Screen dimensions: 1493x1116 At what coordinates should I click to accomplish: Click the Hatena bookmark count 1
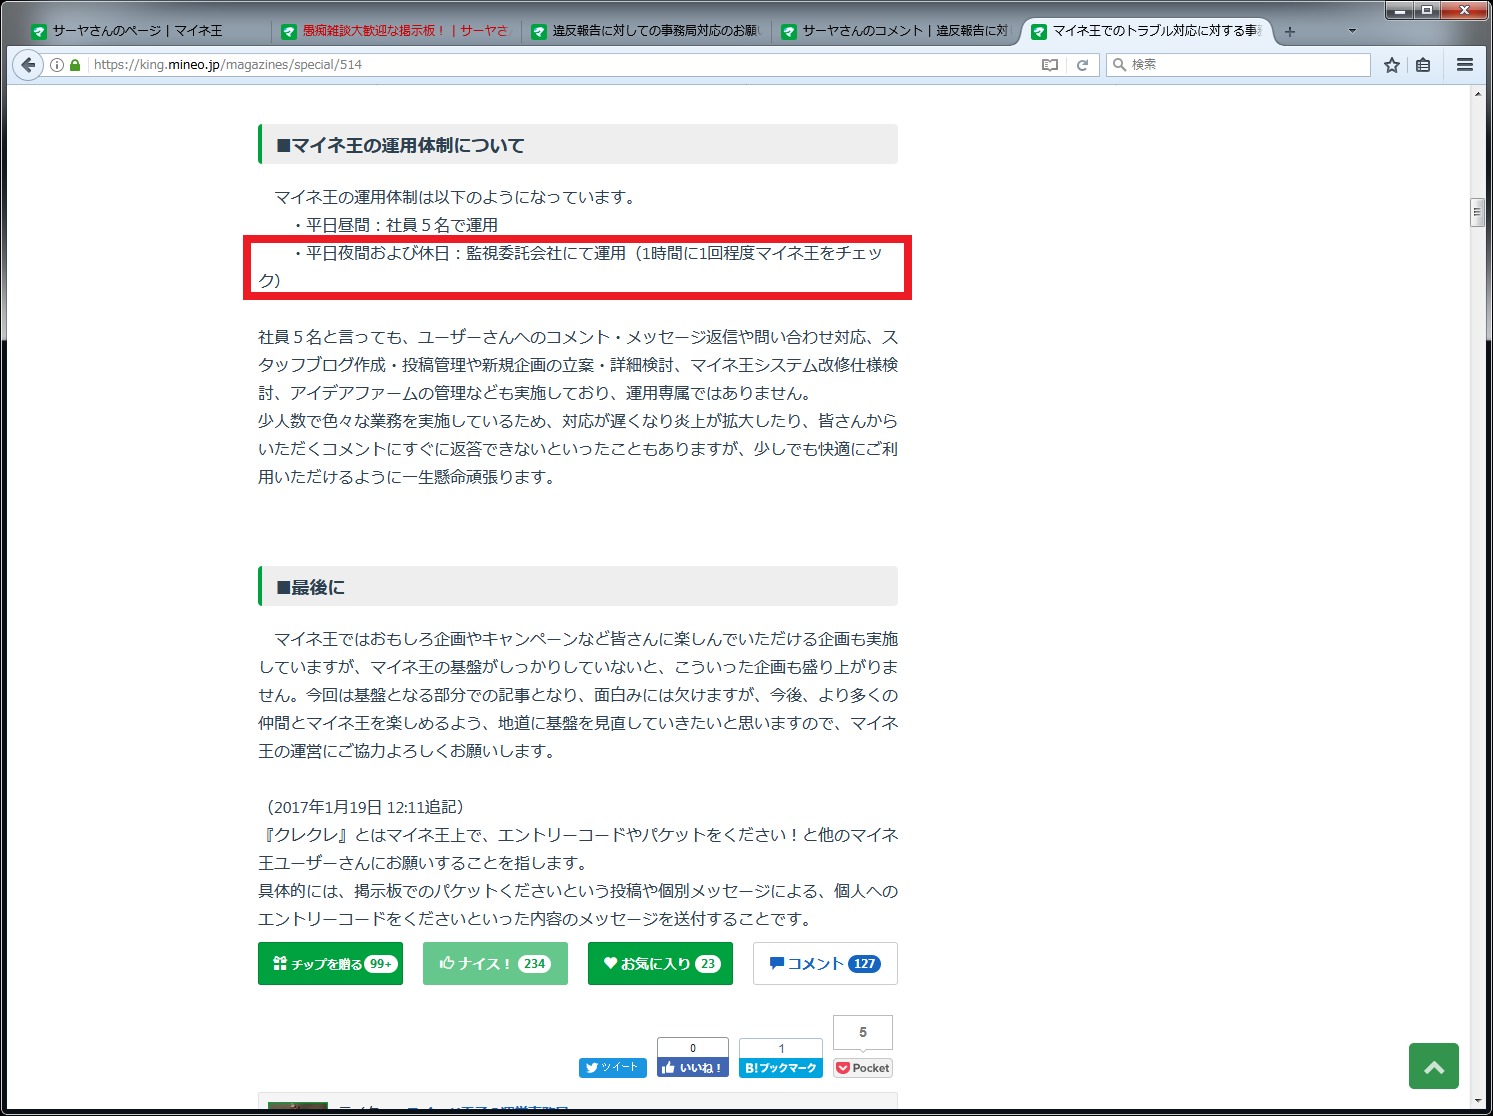pyautogui.click(x=781, y=1048)
